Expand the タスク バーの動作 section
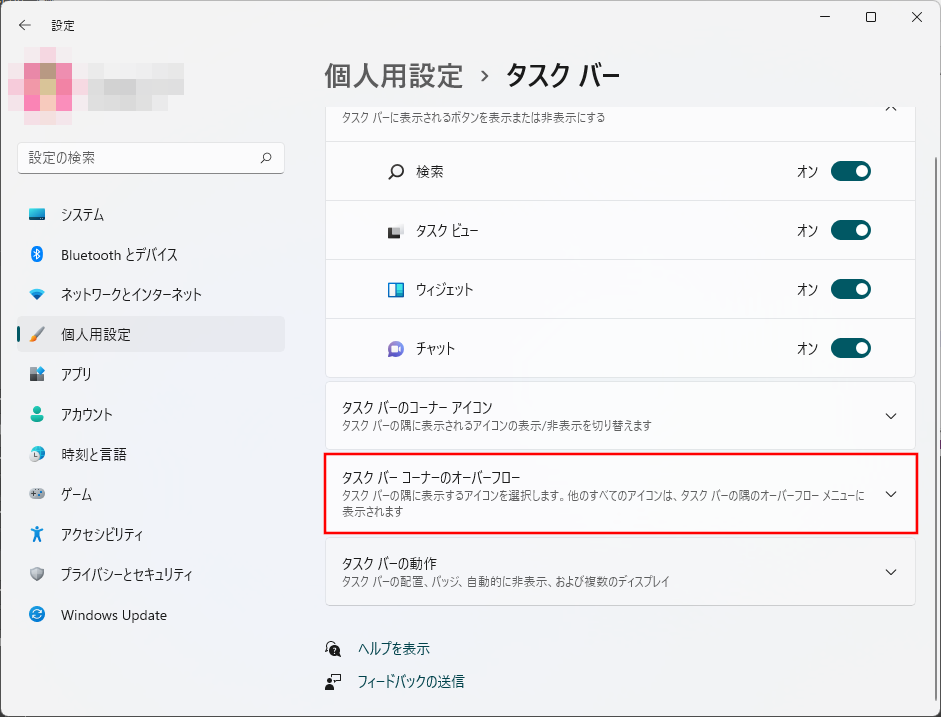 [891, 572]
